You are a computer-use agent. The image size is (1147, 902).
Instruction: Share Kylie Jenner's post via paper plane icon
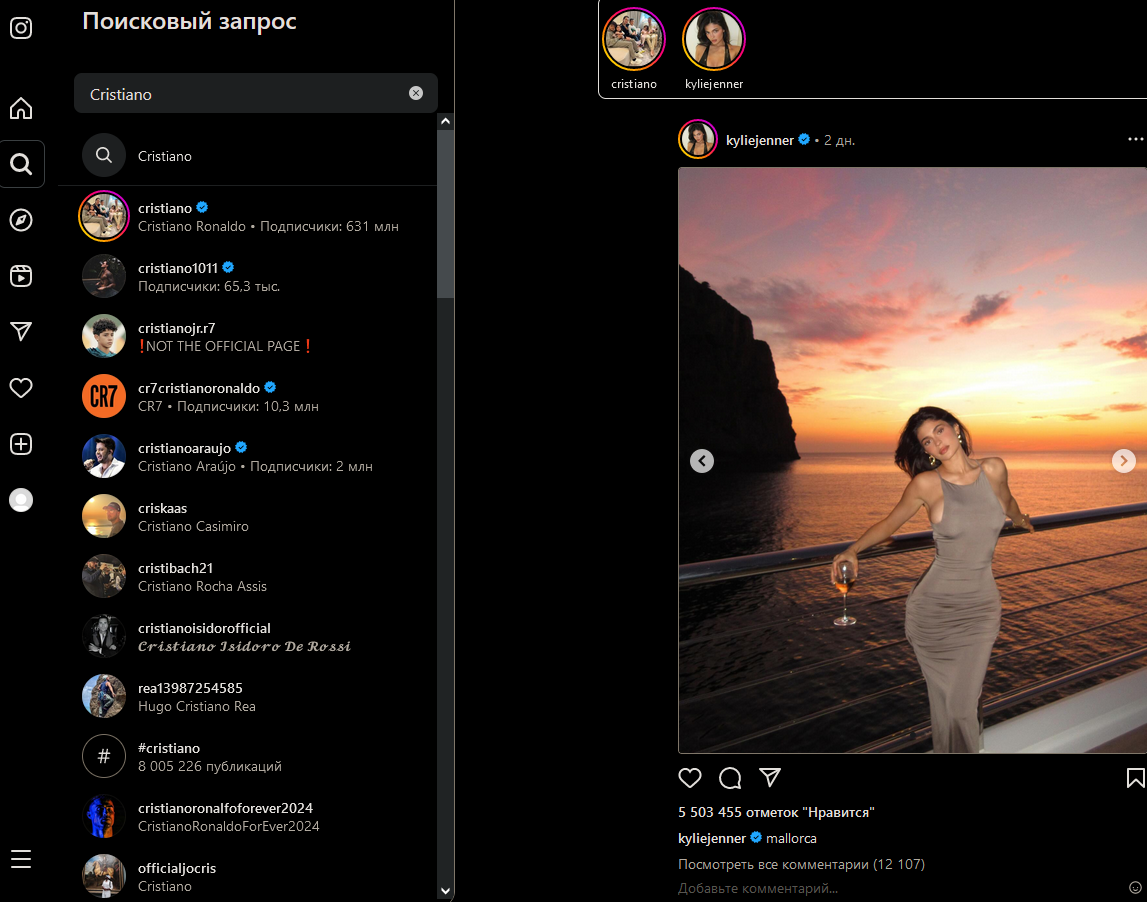769,778
